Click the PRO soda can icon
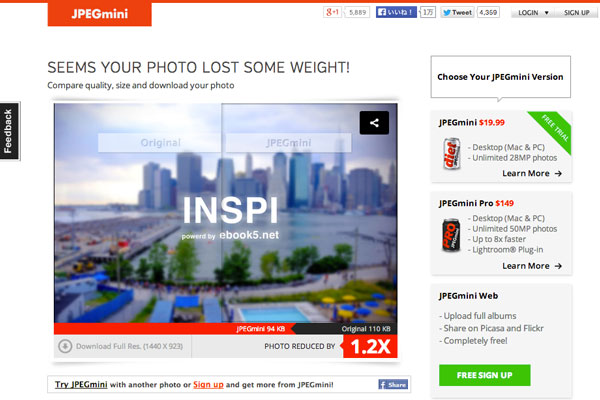The image size is (600, 400). tap(451, 235)
